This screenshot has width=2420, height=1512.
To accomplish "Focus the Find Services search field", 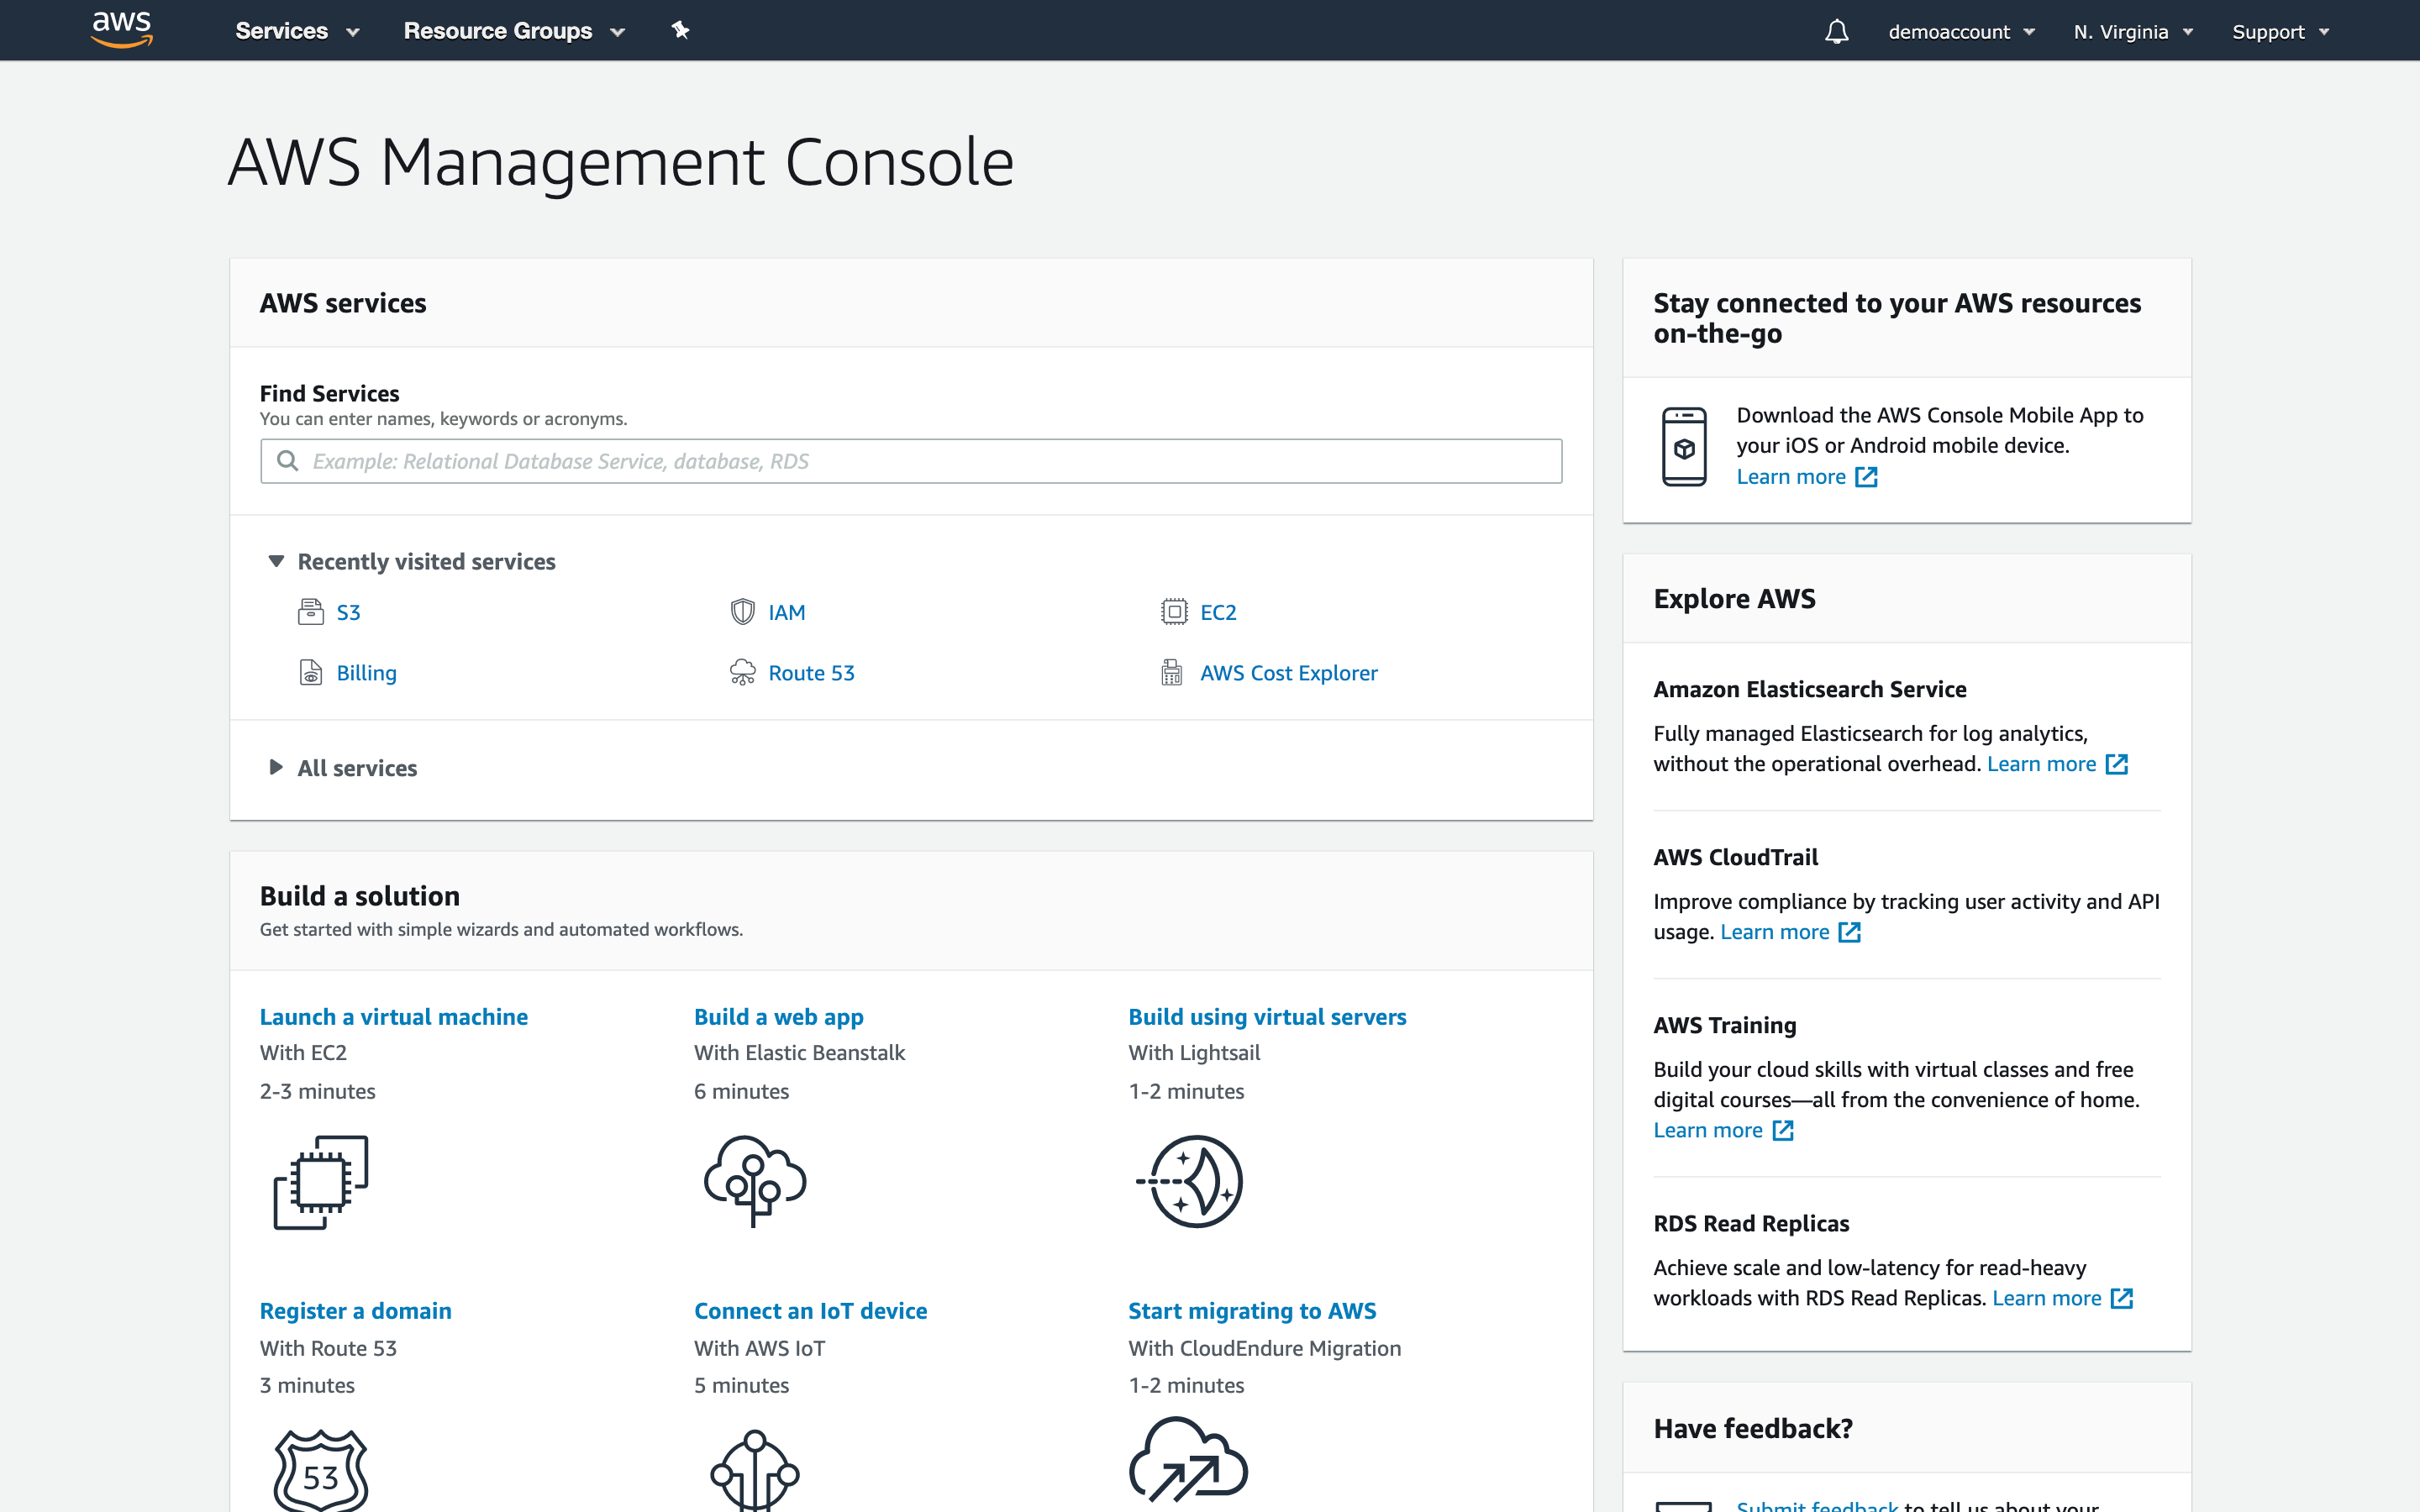I will 911,461.
